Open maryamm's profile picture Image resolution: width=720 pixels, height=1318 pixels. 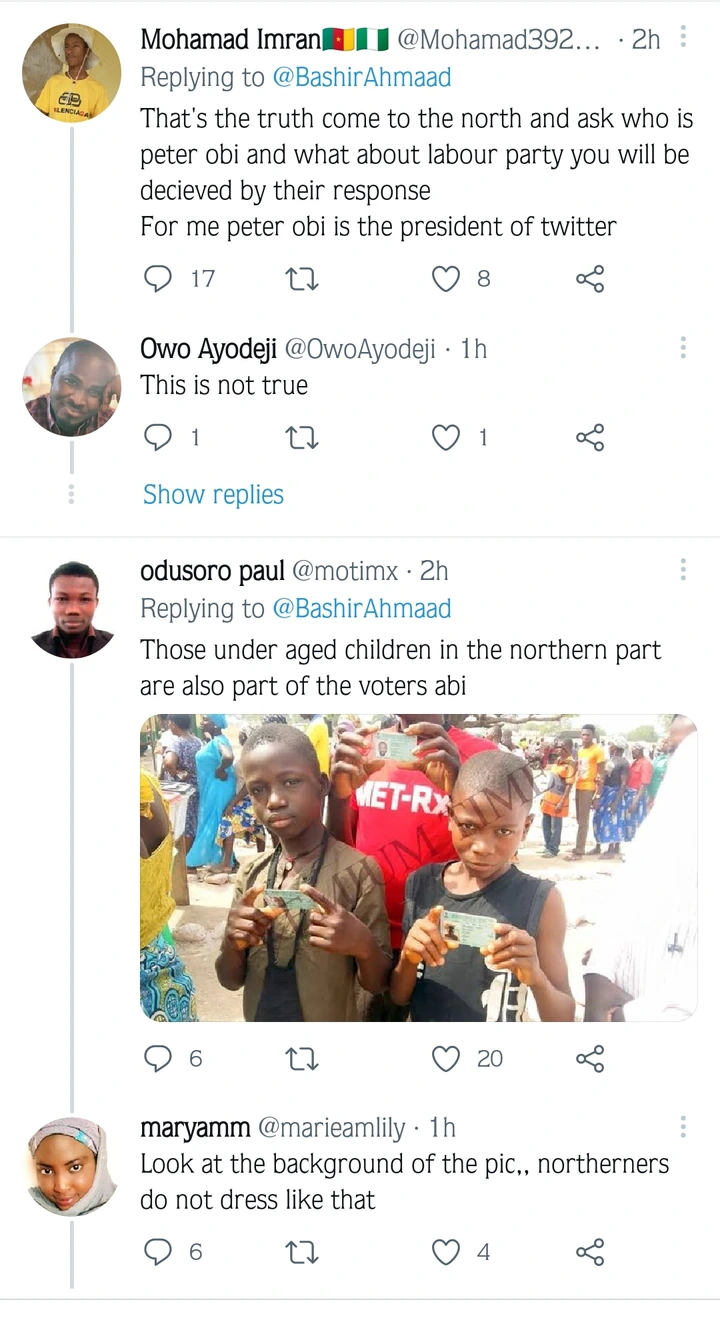(x=72, y=1166)
